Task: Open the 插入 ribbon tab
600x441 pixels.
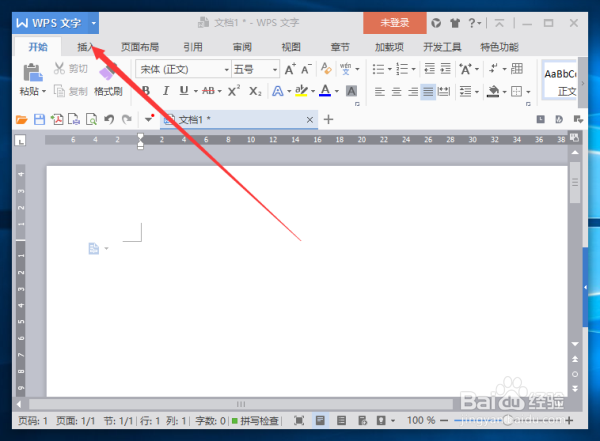Action: tap(85, 47)
